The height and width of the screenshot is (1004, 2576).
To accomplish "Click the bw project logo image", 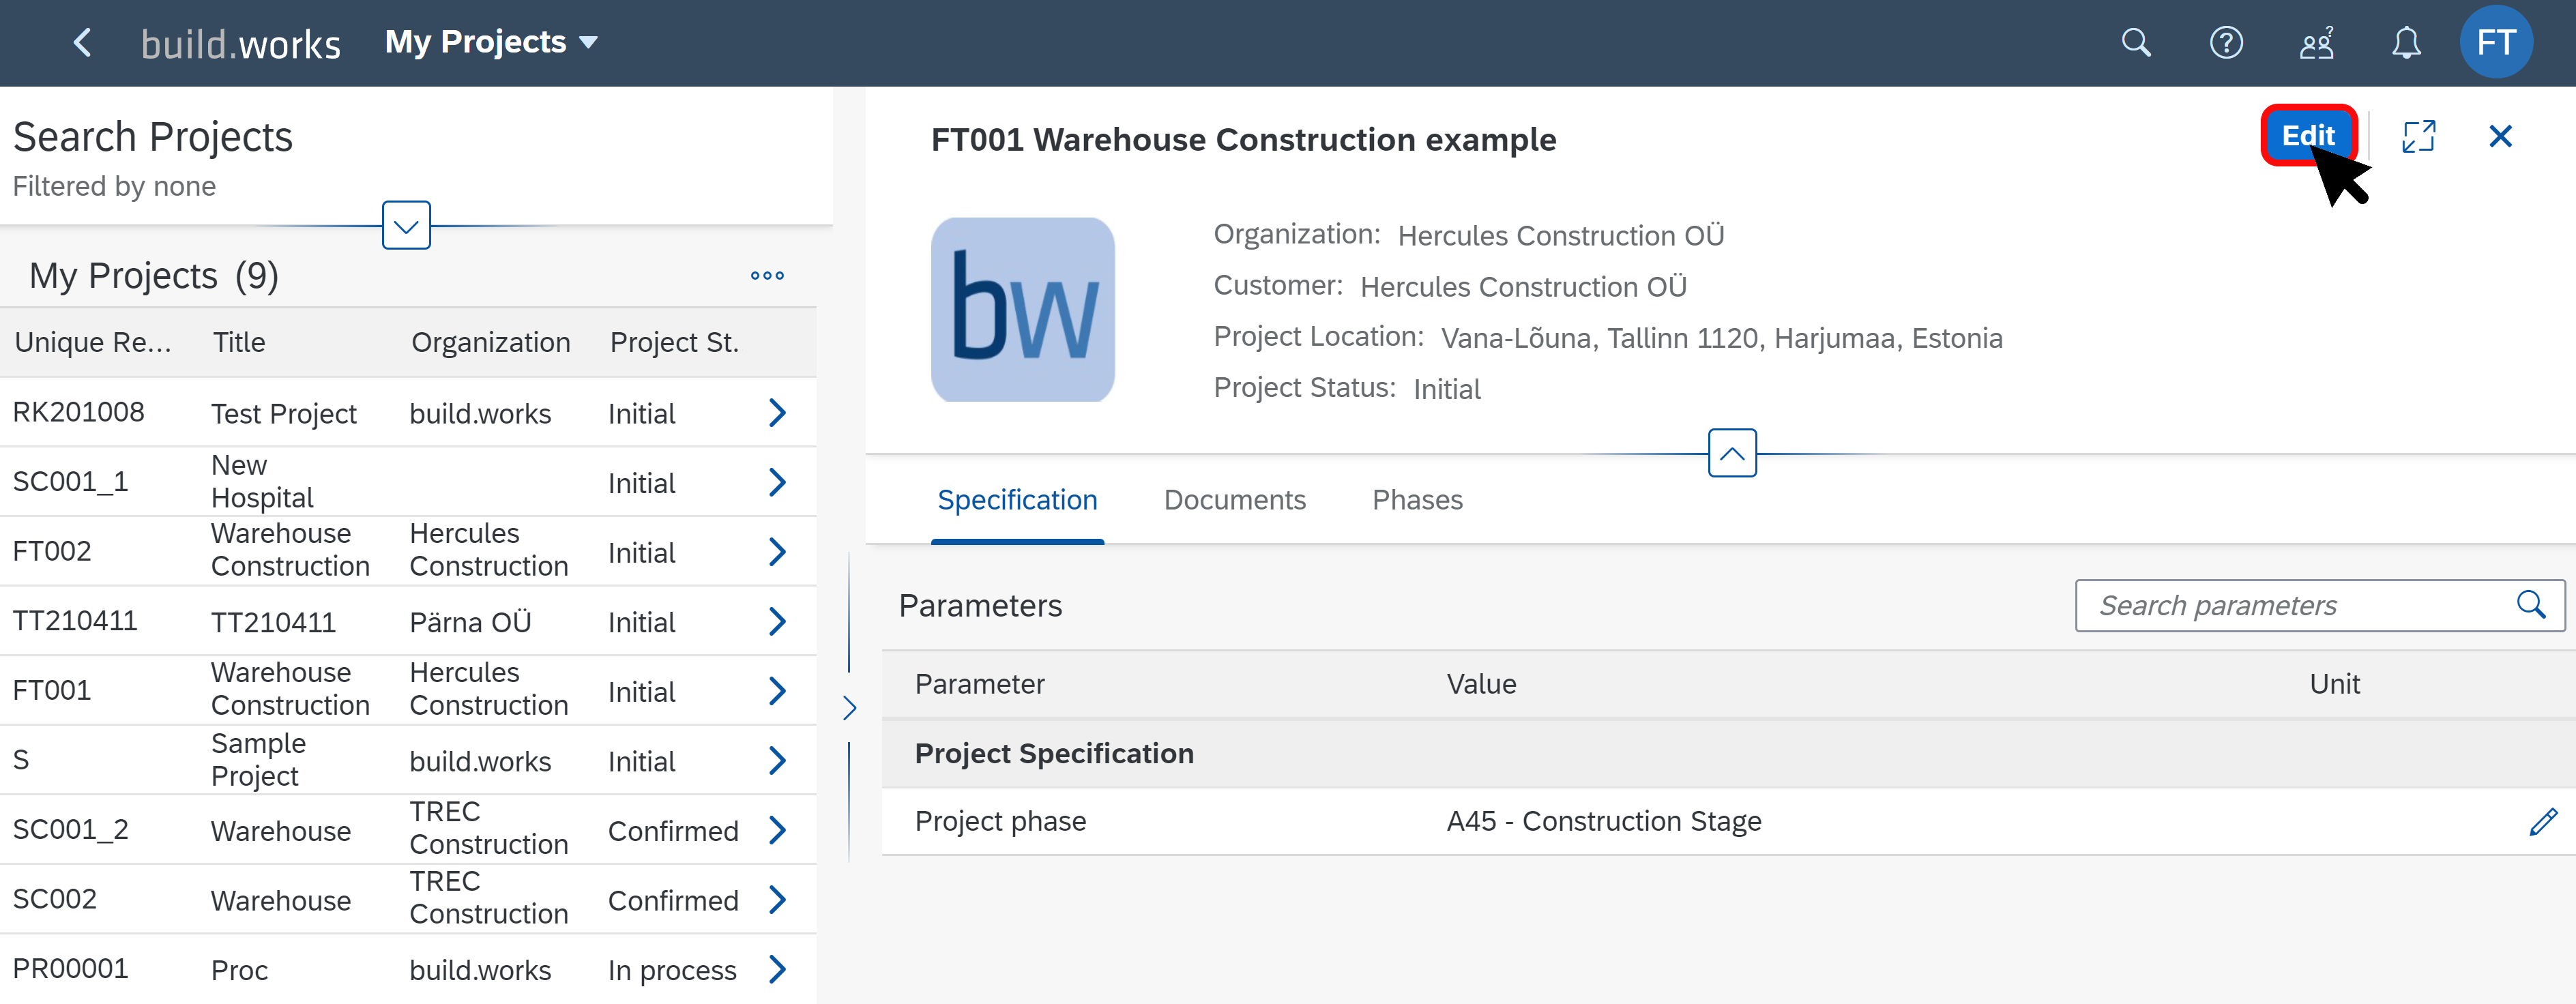I will [1022, 310].
